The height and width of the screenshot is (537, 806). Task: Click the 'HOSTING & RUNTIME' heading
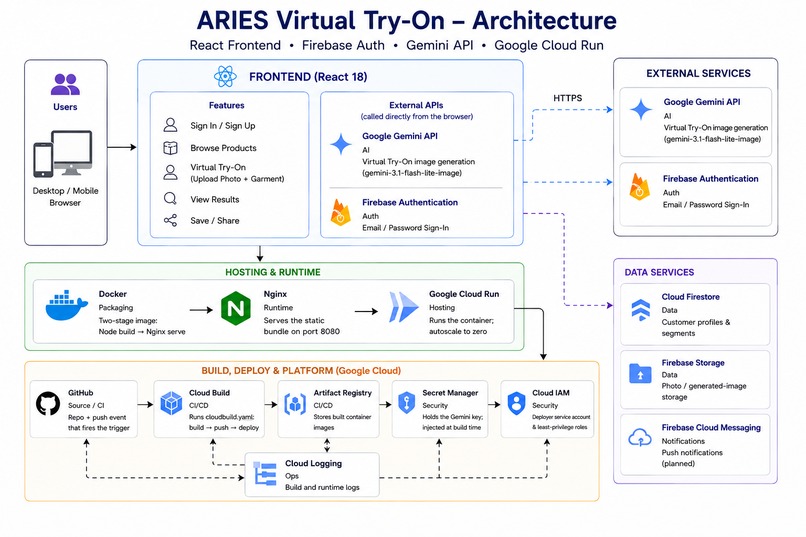tap(272, 272)
